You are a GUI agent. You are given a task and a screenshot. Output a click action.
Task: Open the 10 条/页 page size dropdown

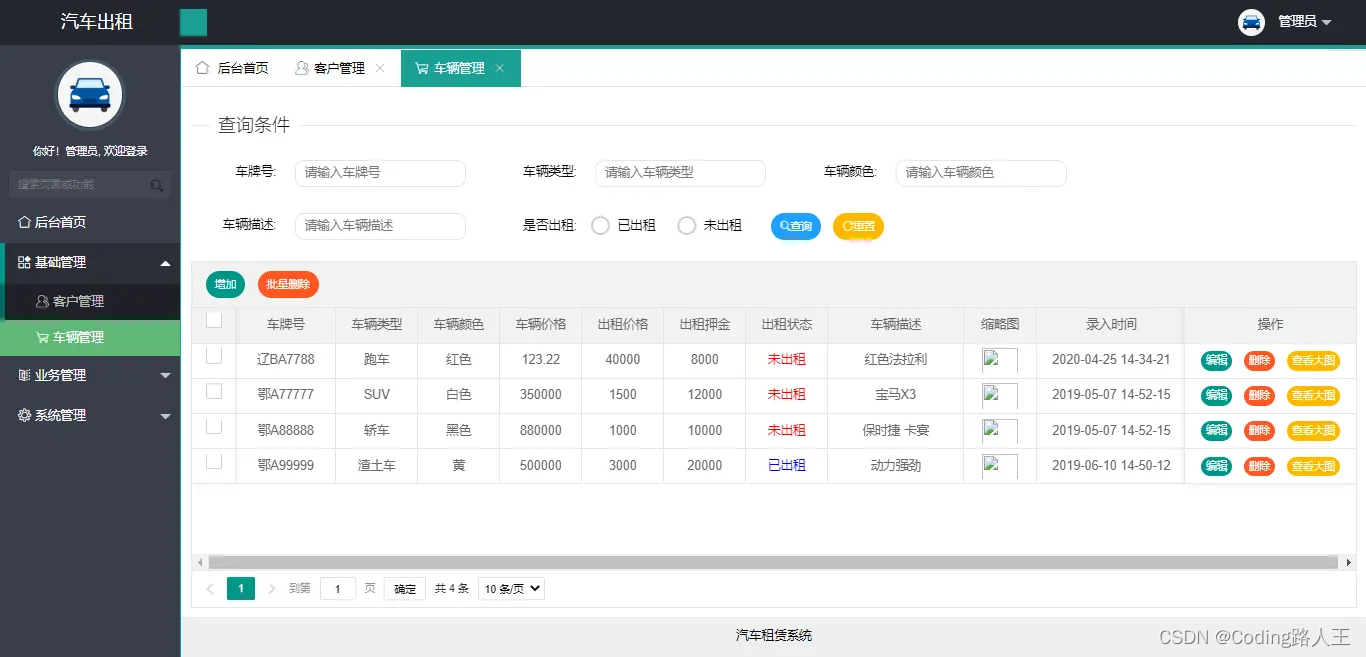[x=511, y=588]
